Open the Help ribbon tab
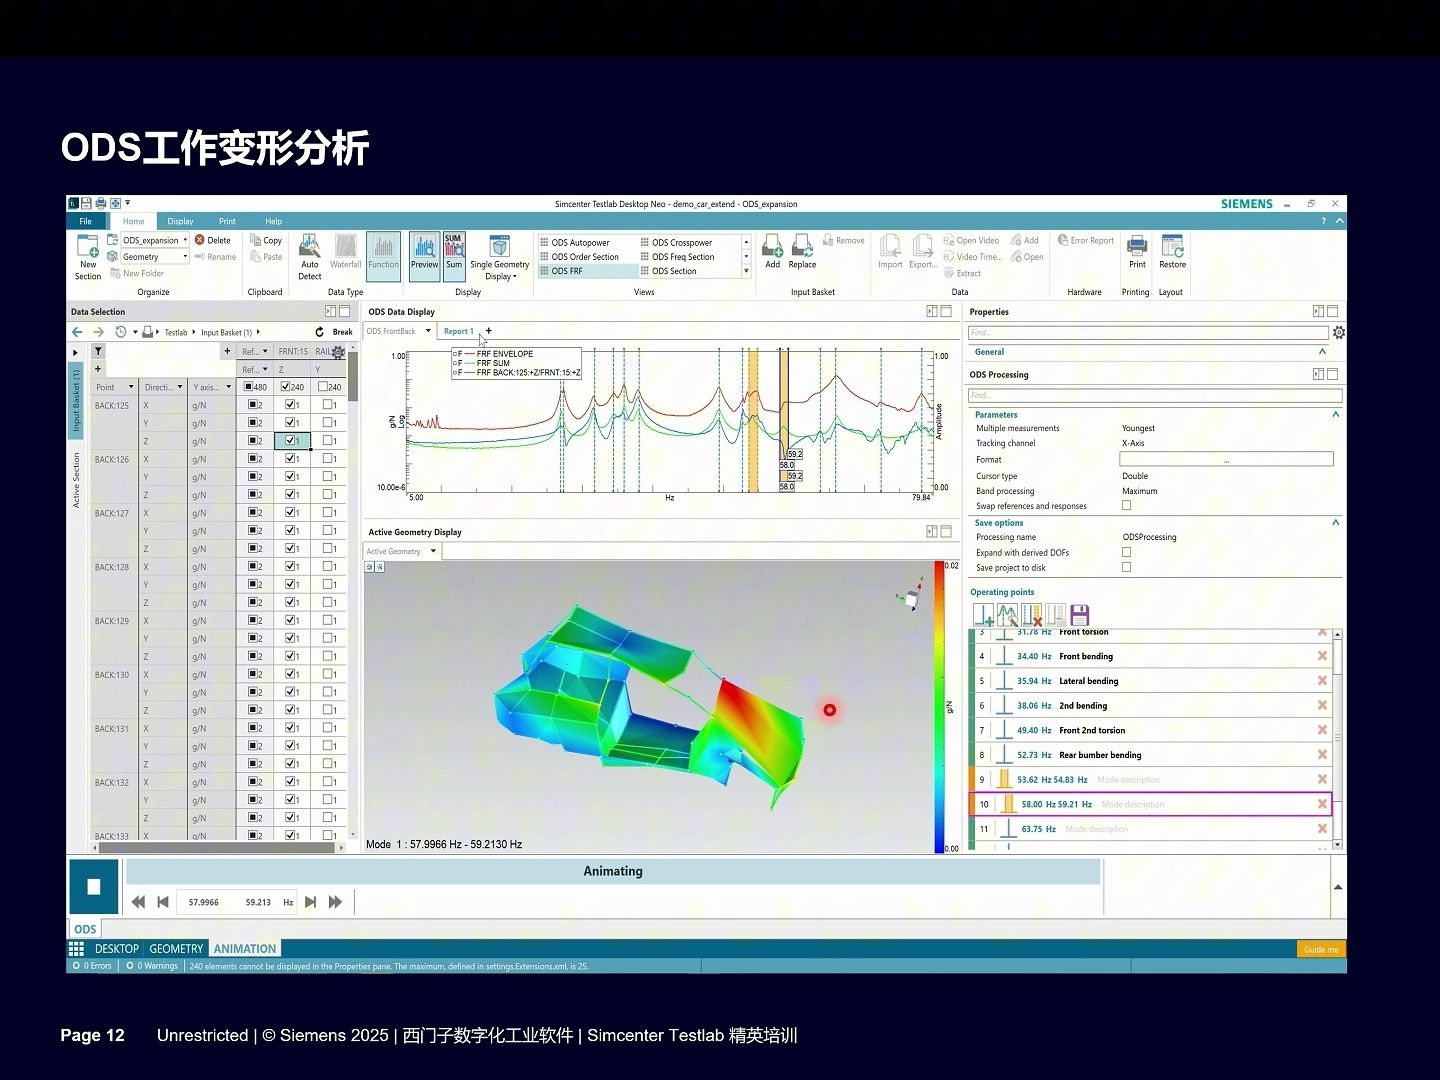The width and height of the screenshot is (1440, 1080). pos(273,221)
